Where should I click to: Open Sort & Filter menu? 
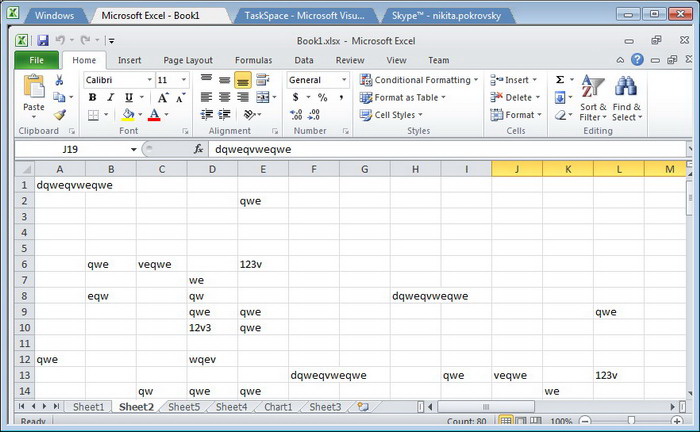point(593,98)
